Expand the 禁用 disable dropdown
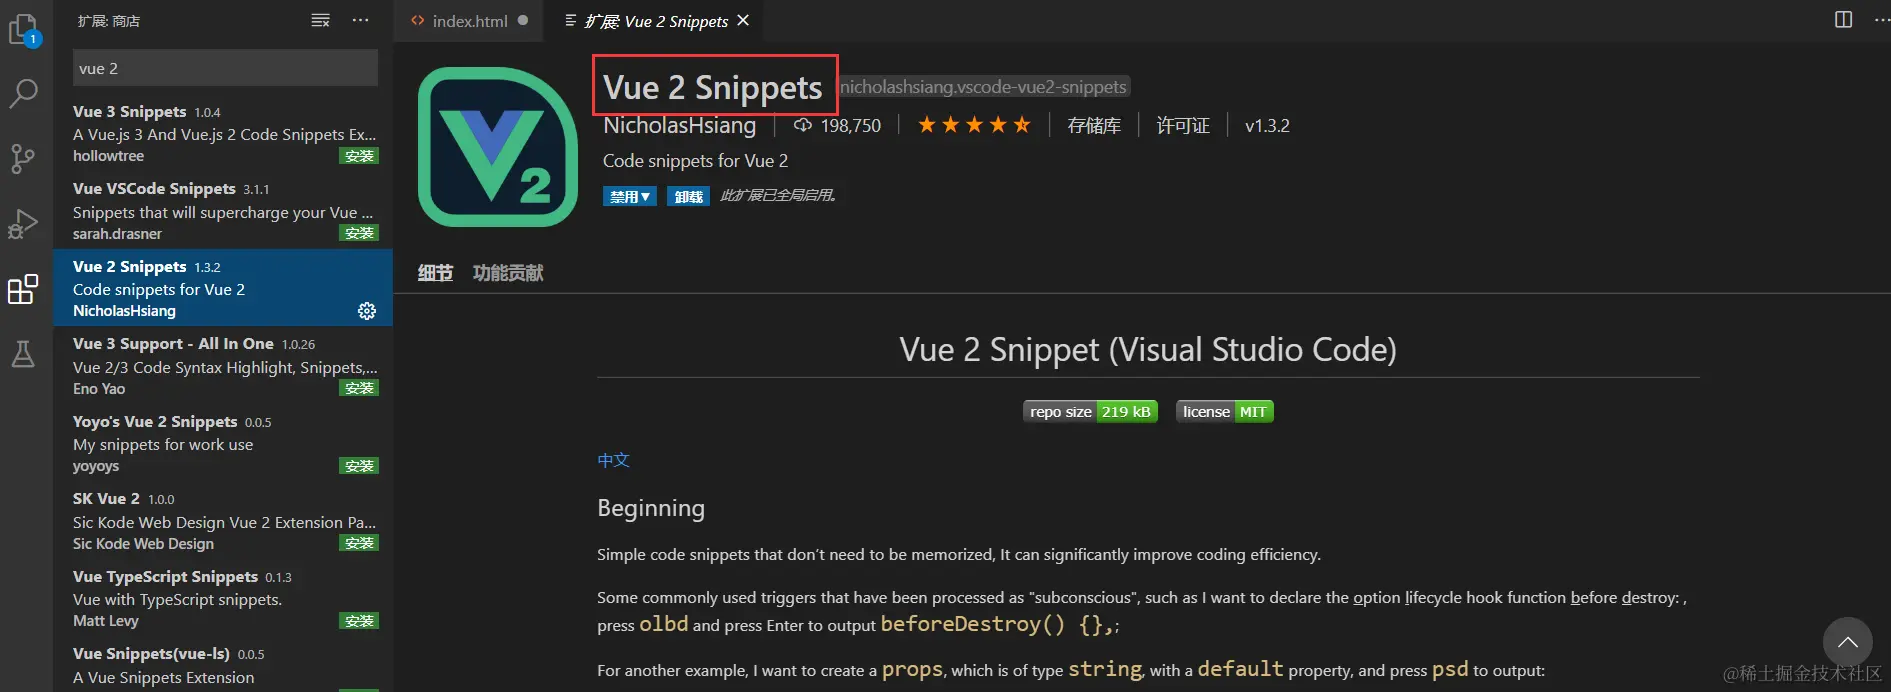Viewport: 1891px width, 692px height. coord(629,196)
